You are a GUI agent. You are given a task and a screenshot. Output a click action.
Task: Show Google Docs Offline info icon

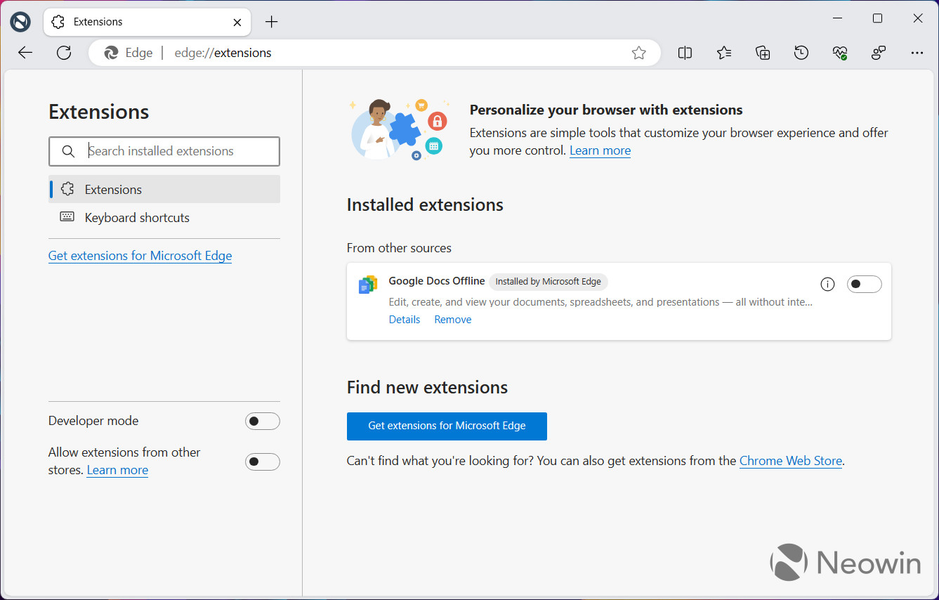click(827, 284)
